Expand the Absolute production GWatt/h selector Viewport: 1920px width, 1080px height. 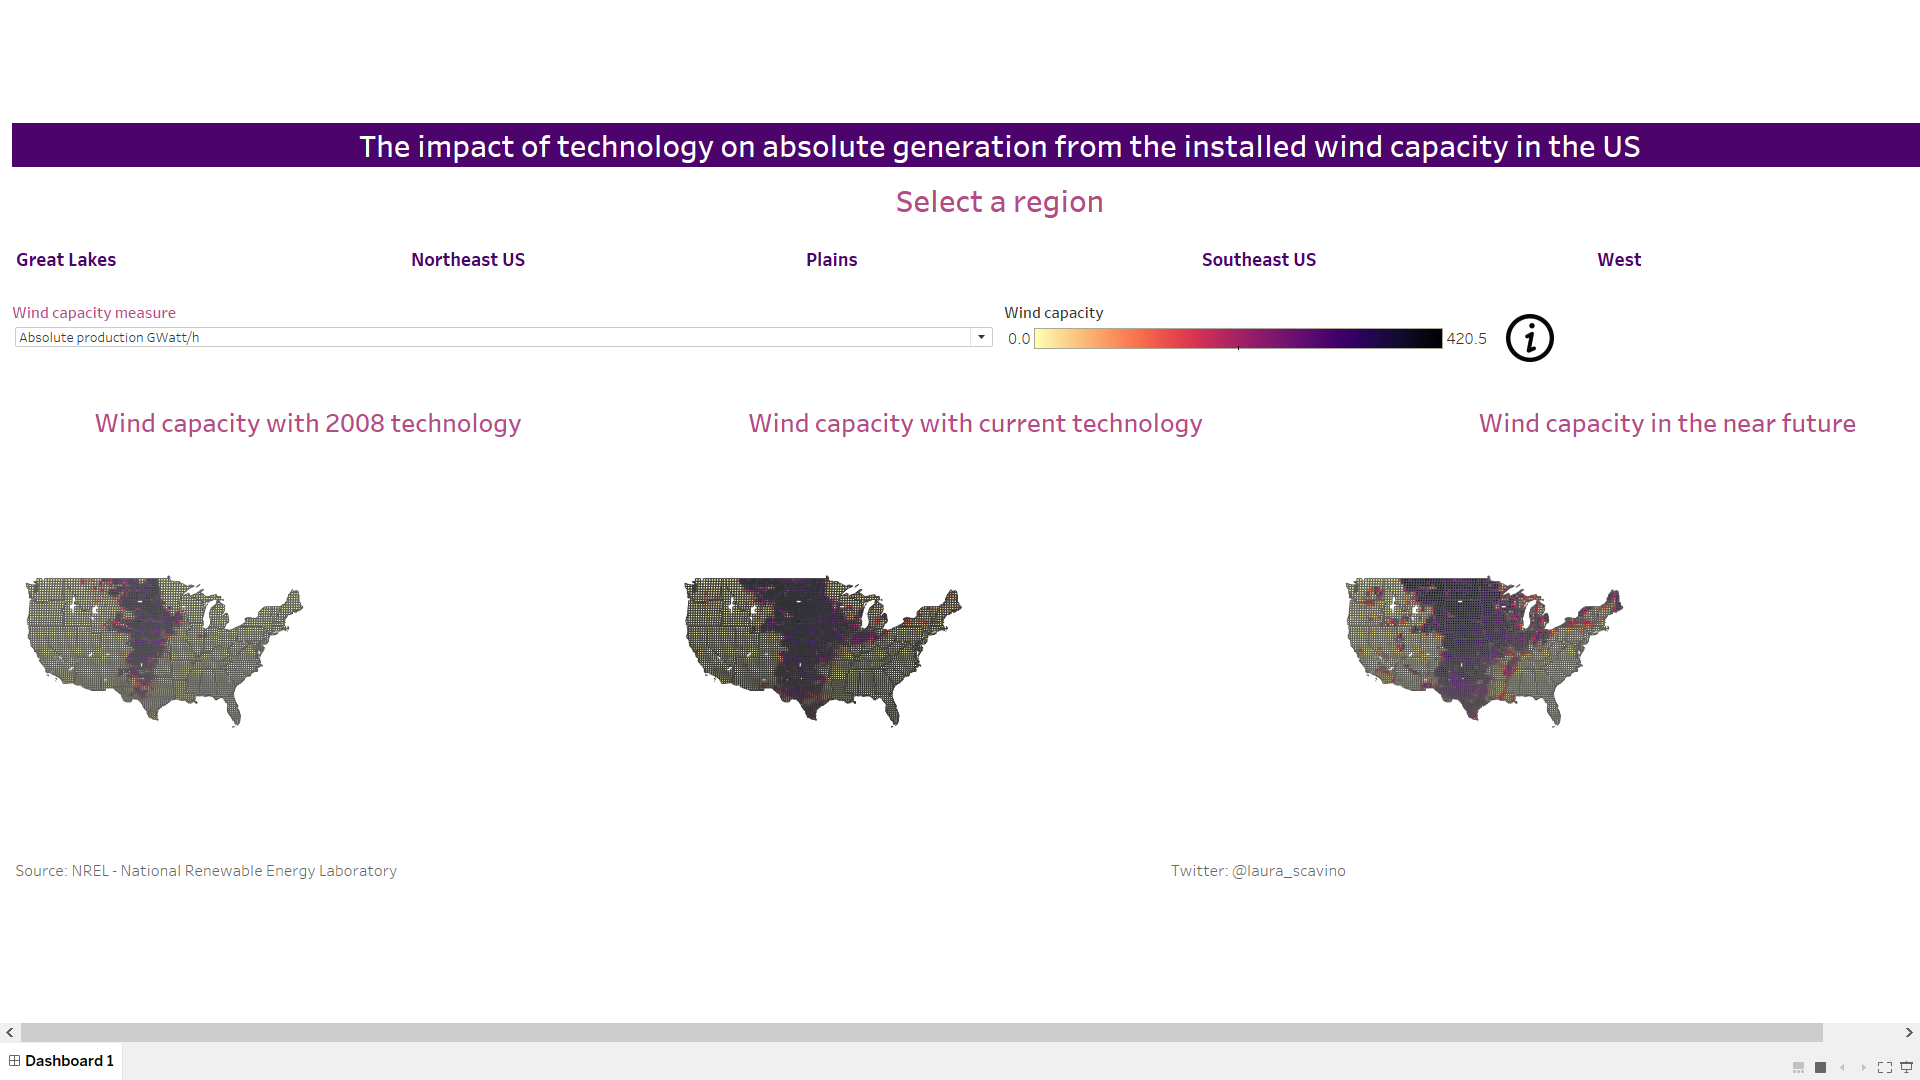coord(981,337)
